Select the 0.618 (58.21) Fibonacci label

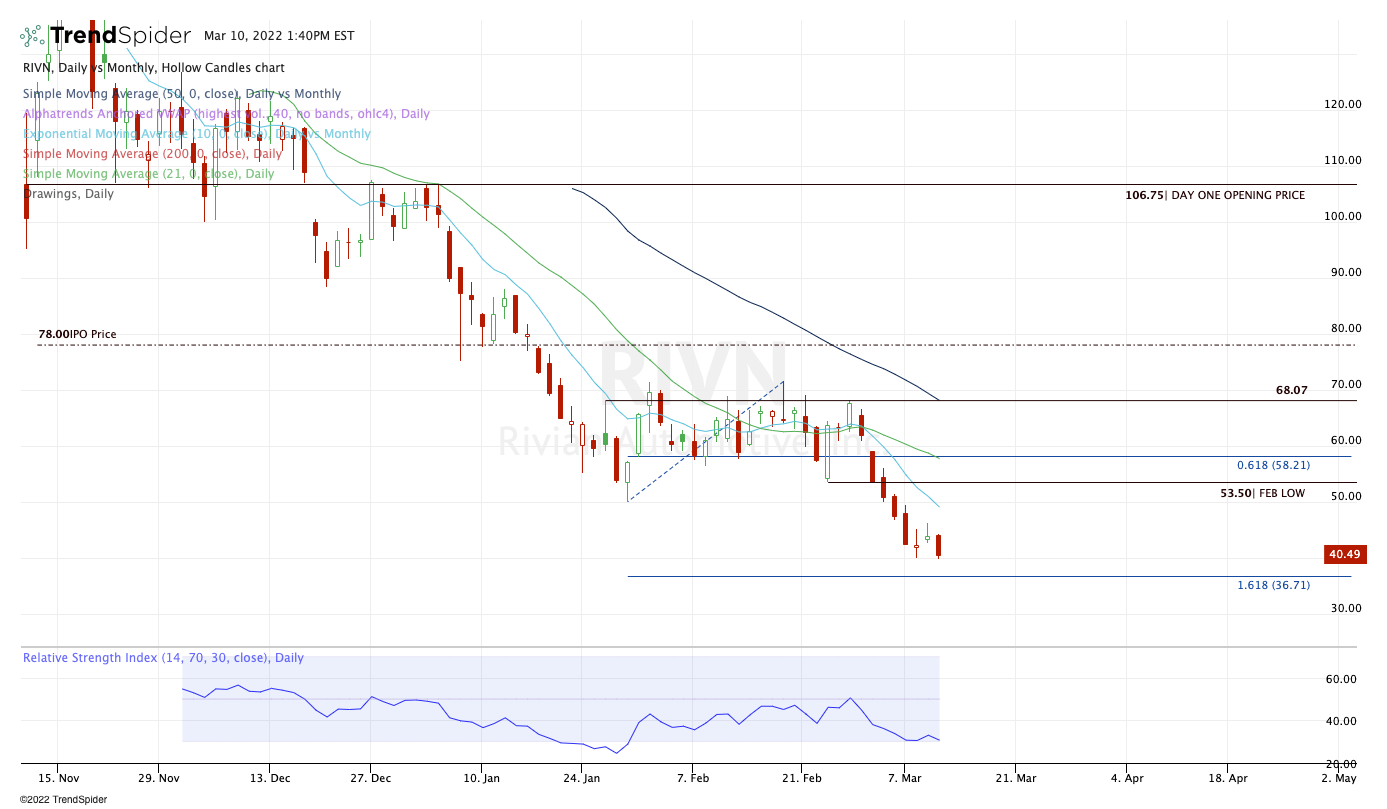coord(1273,465)
